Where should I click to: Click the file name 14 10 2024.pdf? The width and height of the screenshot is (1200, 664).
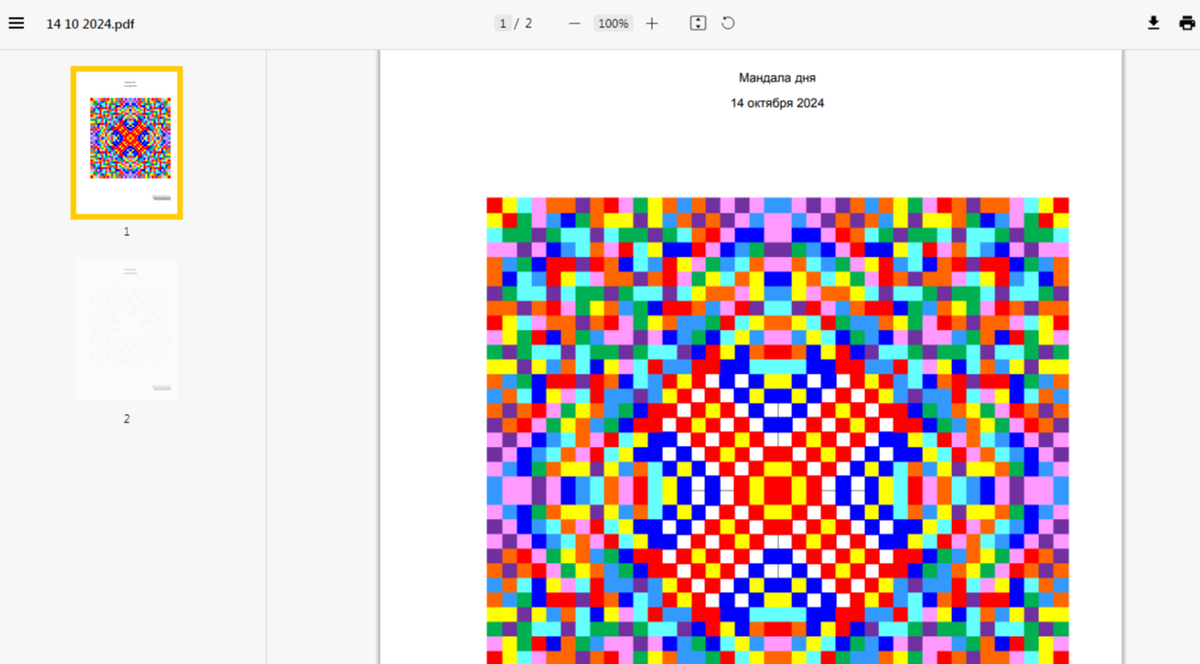pos(90,23)
